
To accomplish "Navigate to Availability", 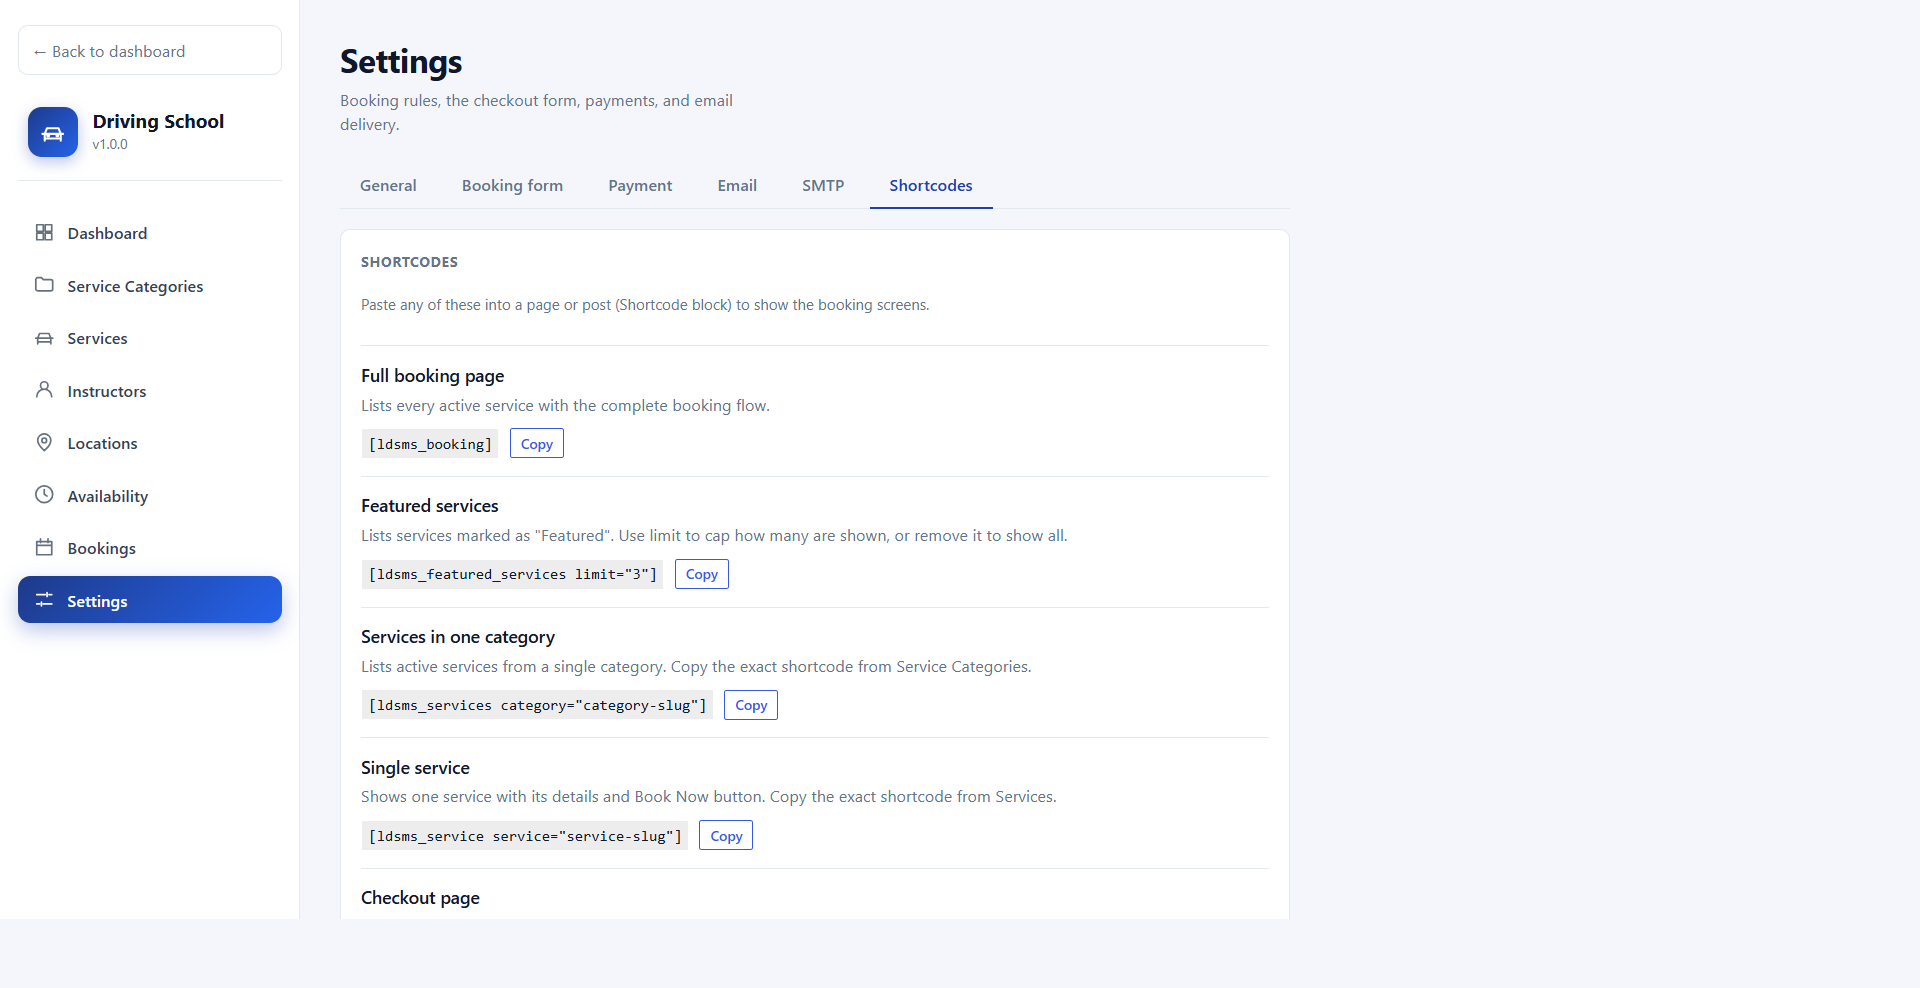I will [x=150, y=496].
